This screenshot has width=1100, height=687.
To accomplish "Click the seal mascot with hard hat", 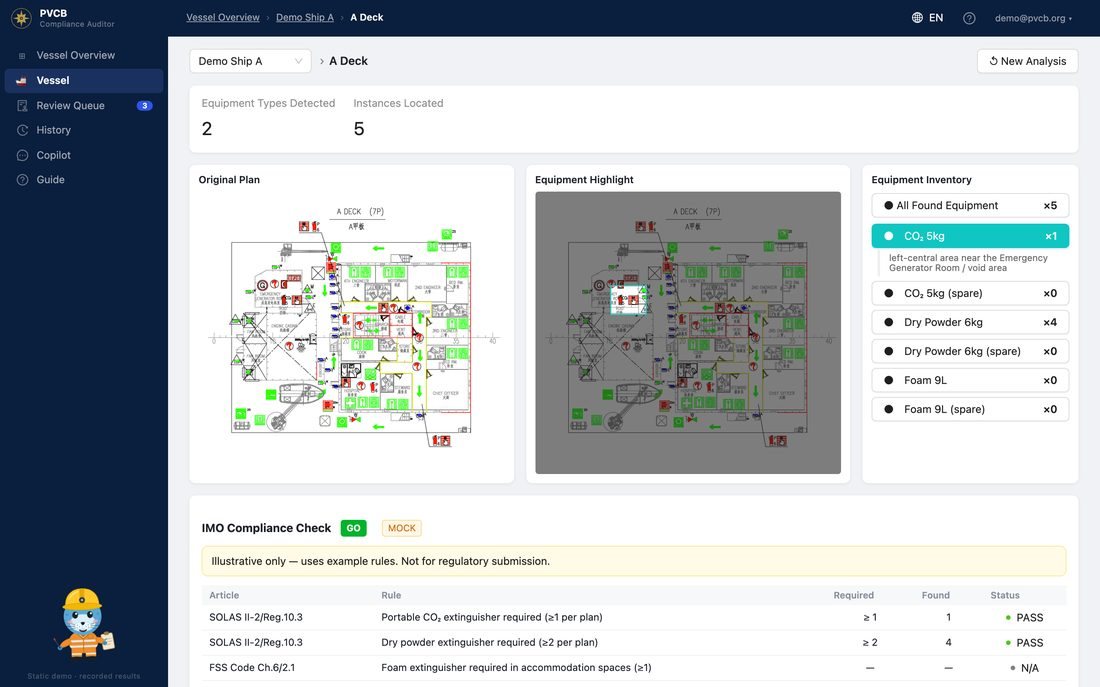I will [x=83, y=623].
